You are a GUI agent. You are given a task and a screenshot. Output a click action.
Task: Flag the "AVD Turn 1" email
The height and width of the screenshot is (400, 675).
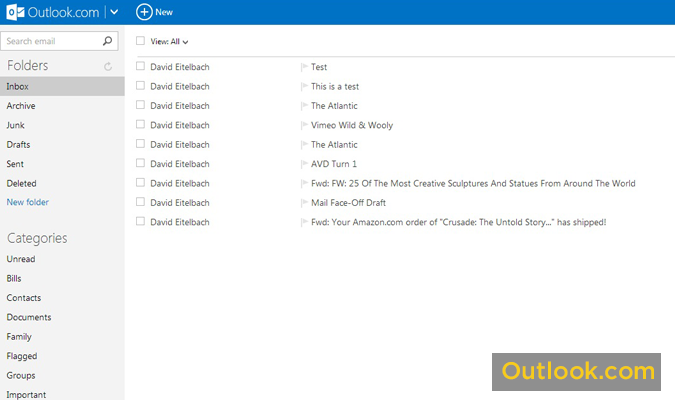coord(304,164)
